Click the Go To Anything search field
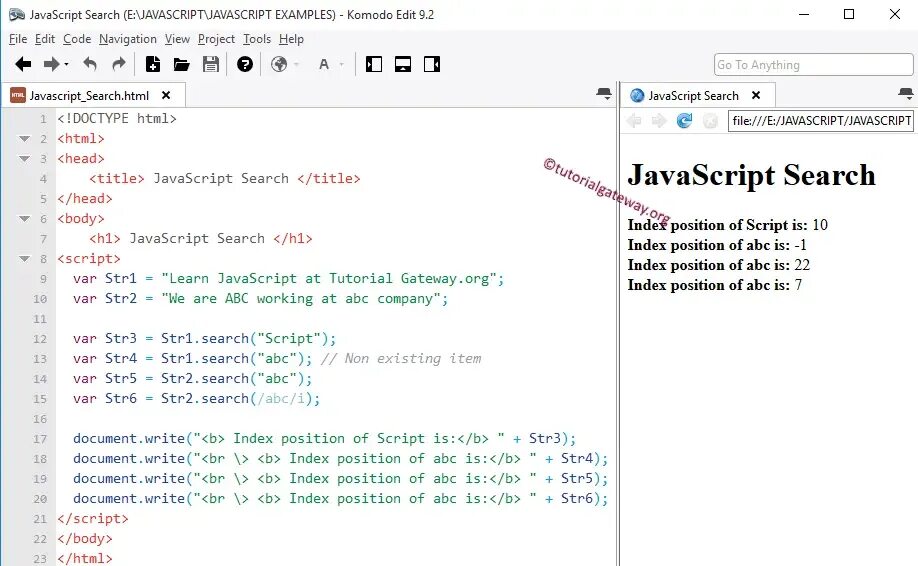Screen dimensions: 918x566 813,65
